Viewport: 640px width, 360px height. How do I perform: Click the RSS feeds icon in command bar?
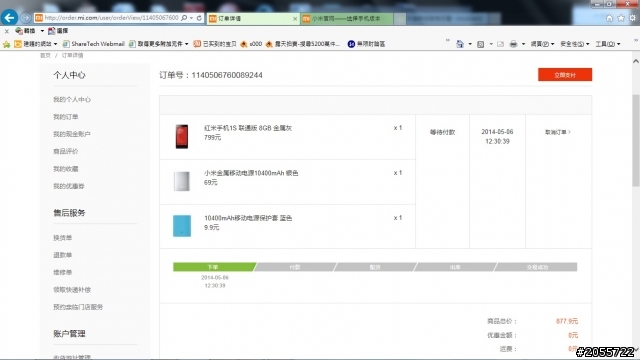pos(480,44)
